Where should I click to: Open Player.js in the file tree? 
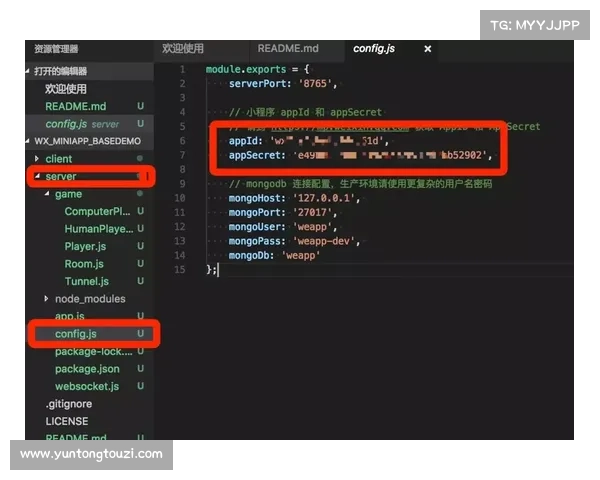point(85,247)
